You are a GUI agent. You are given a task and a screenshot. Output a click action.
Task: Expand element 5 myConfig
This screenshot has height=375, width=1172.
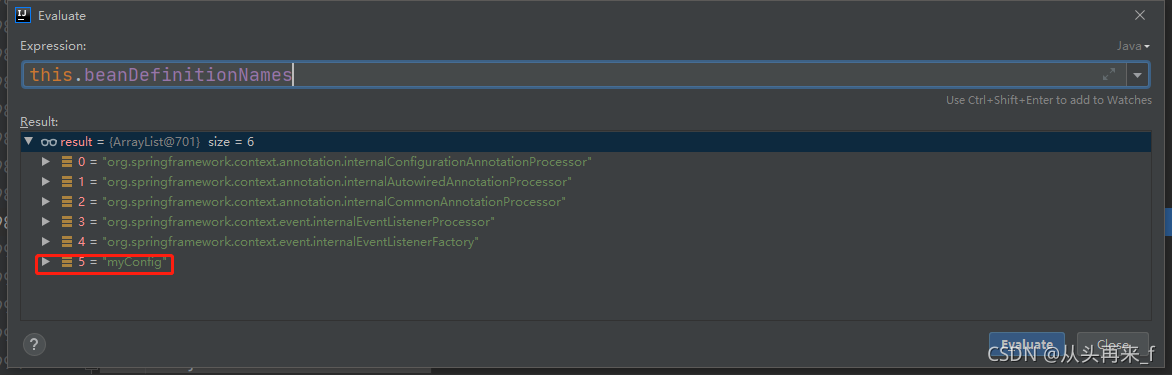point(46,262)
